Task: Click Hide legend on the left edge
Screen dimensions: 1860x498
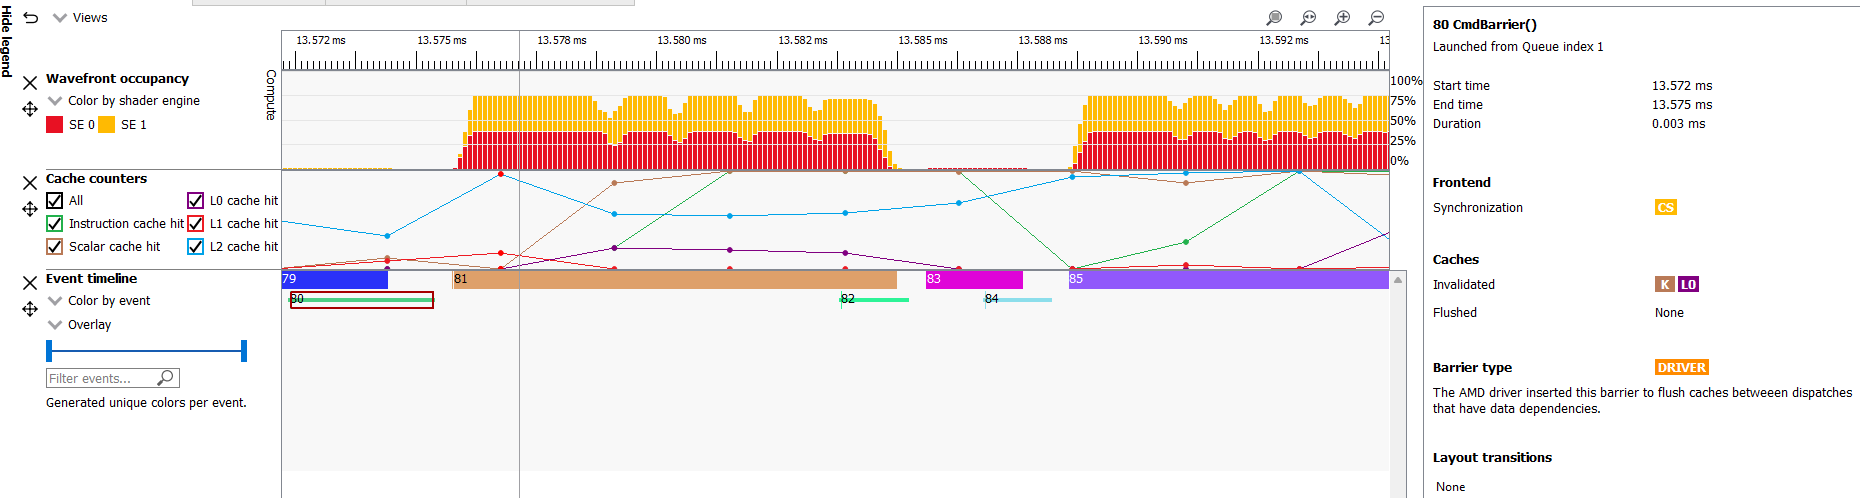Action: coord(6,42)
